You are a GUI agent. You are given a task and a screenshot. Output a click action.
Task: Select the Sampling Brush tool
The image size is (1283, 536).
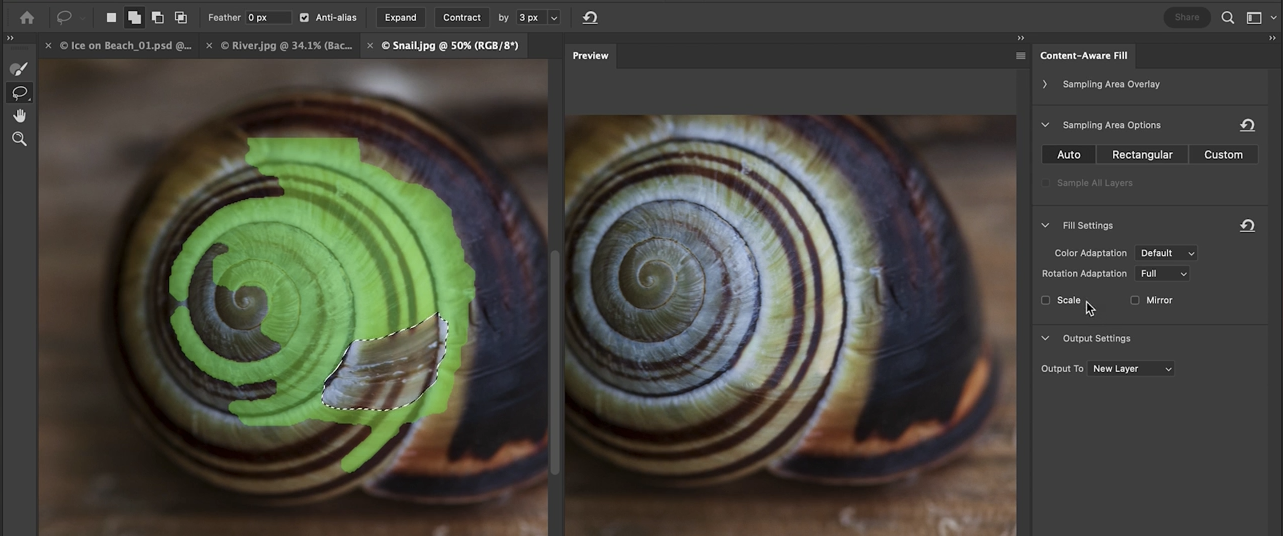tap(19, 69)
